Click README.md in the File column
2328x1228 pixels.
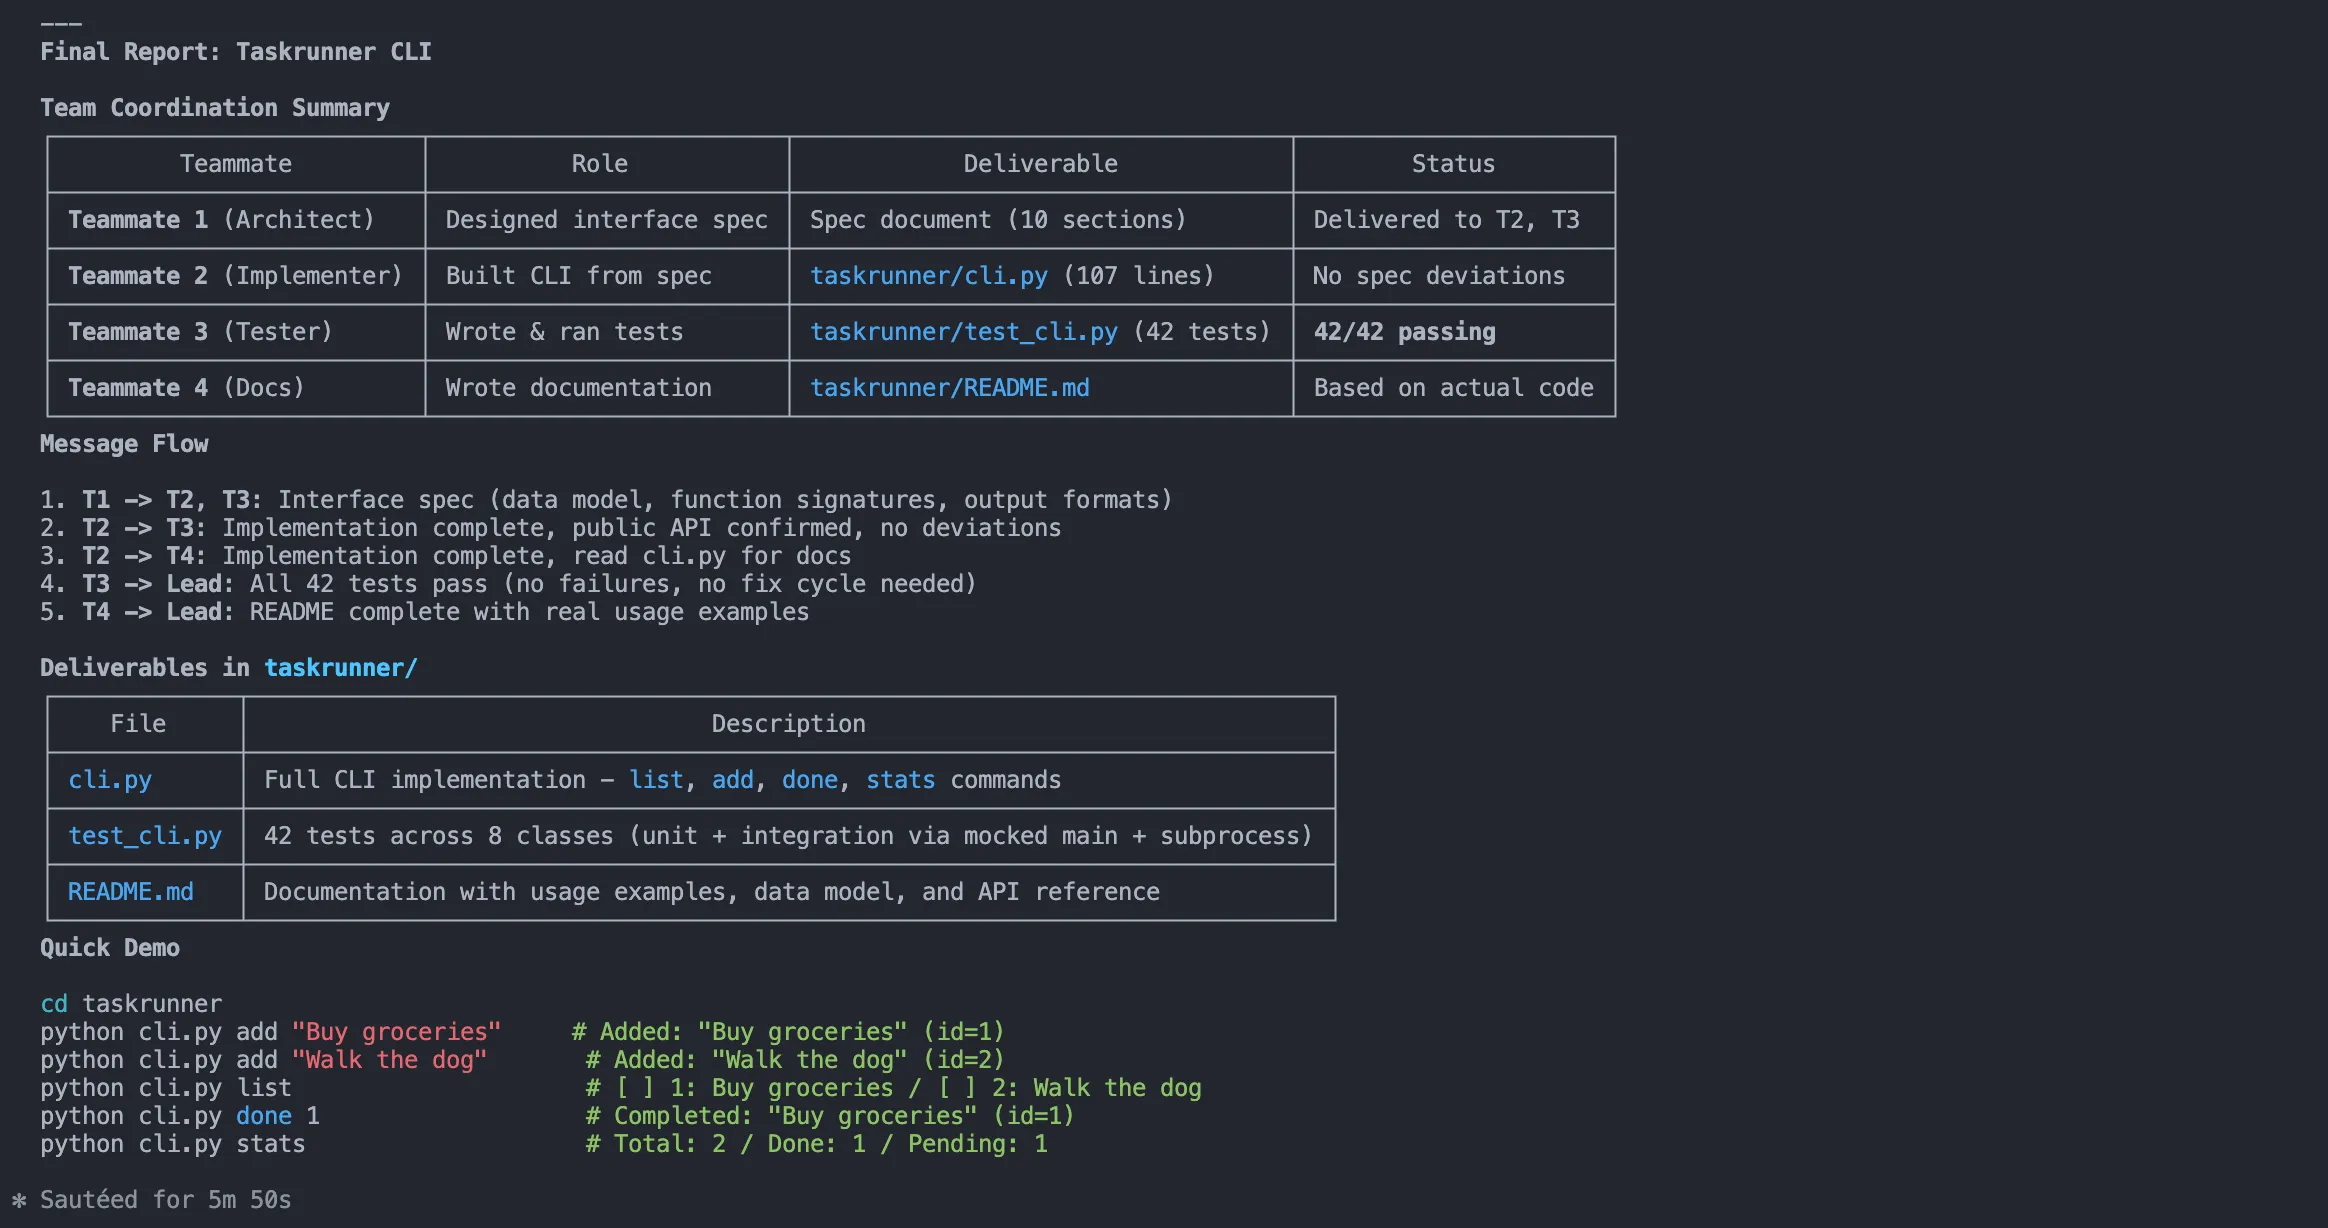[x=131, y=892]
